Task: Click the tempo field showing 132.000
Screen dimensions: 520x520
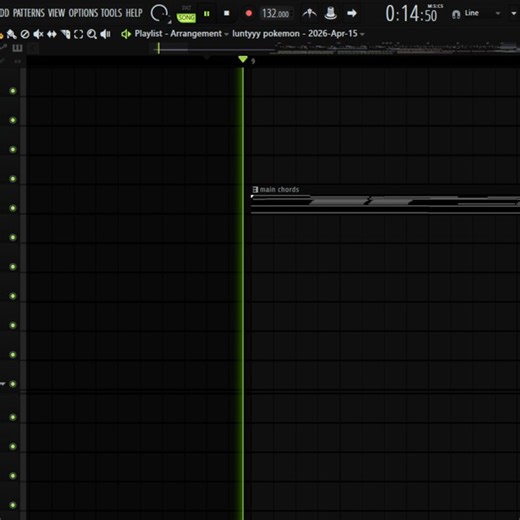Action: (x=276, y=14)
